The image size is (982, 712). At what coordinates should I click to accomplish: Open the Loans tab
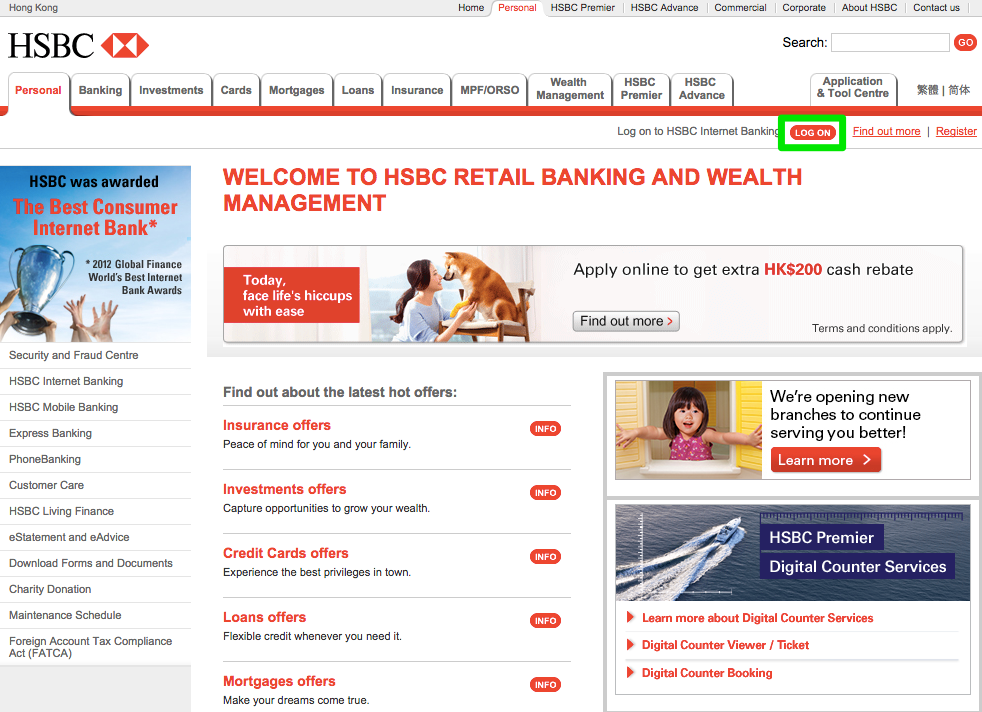click(358, 90)
